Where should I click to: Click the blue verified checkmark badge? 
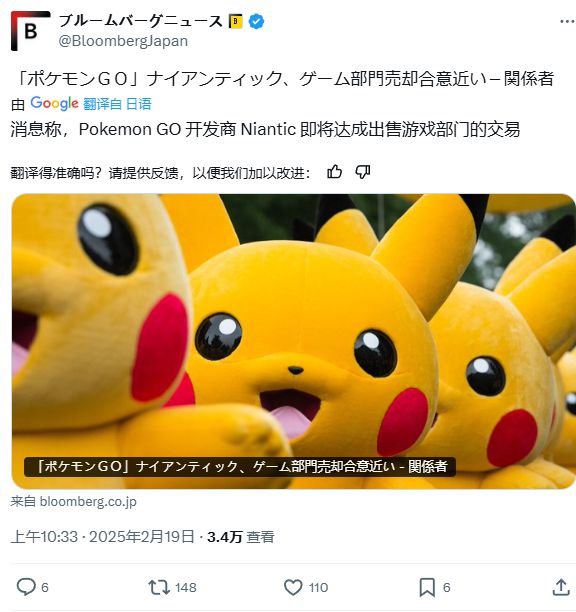click(x=256, y=21)
